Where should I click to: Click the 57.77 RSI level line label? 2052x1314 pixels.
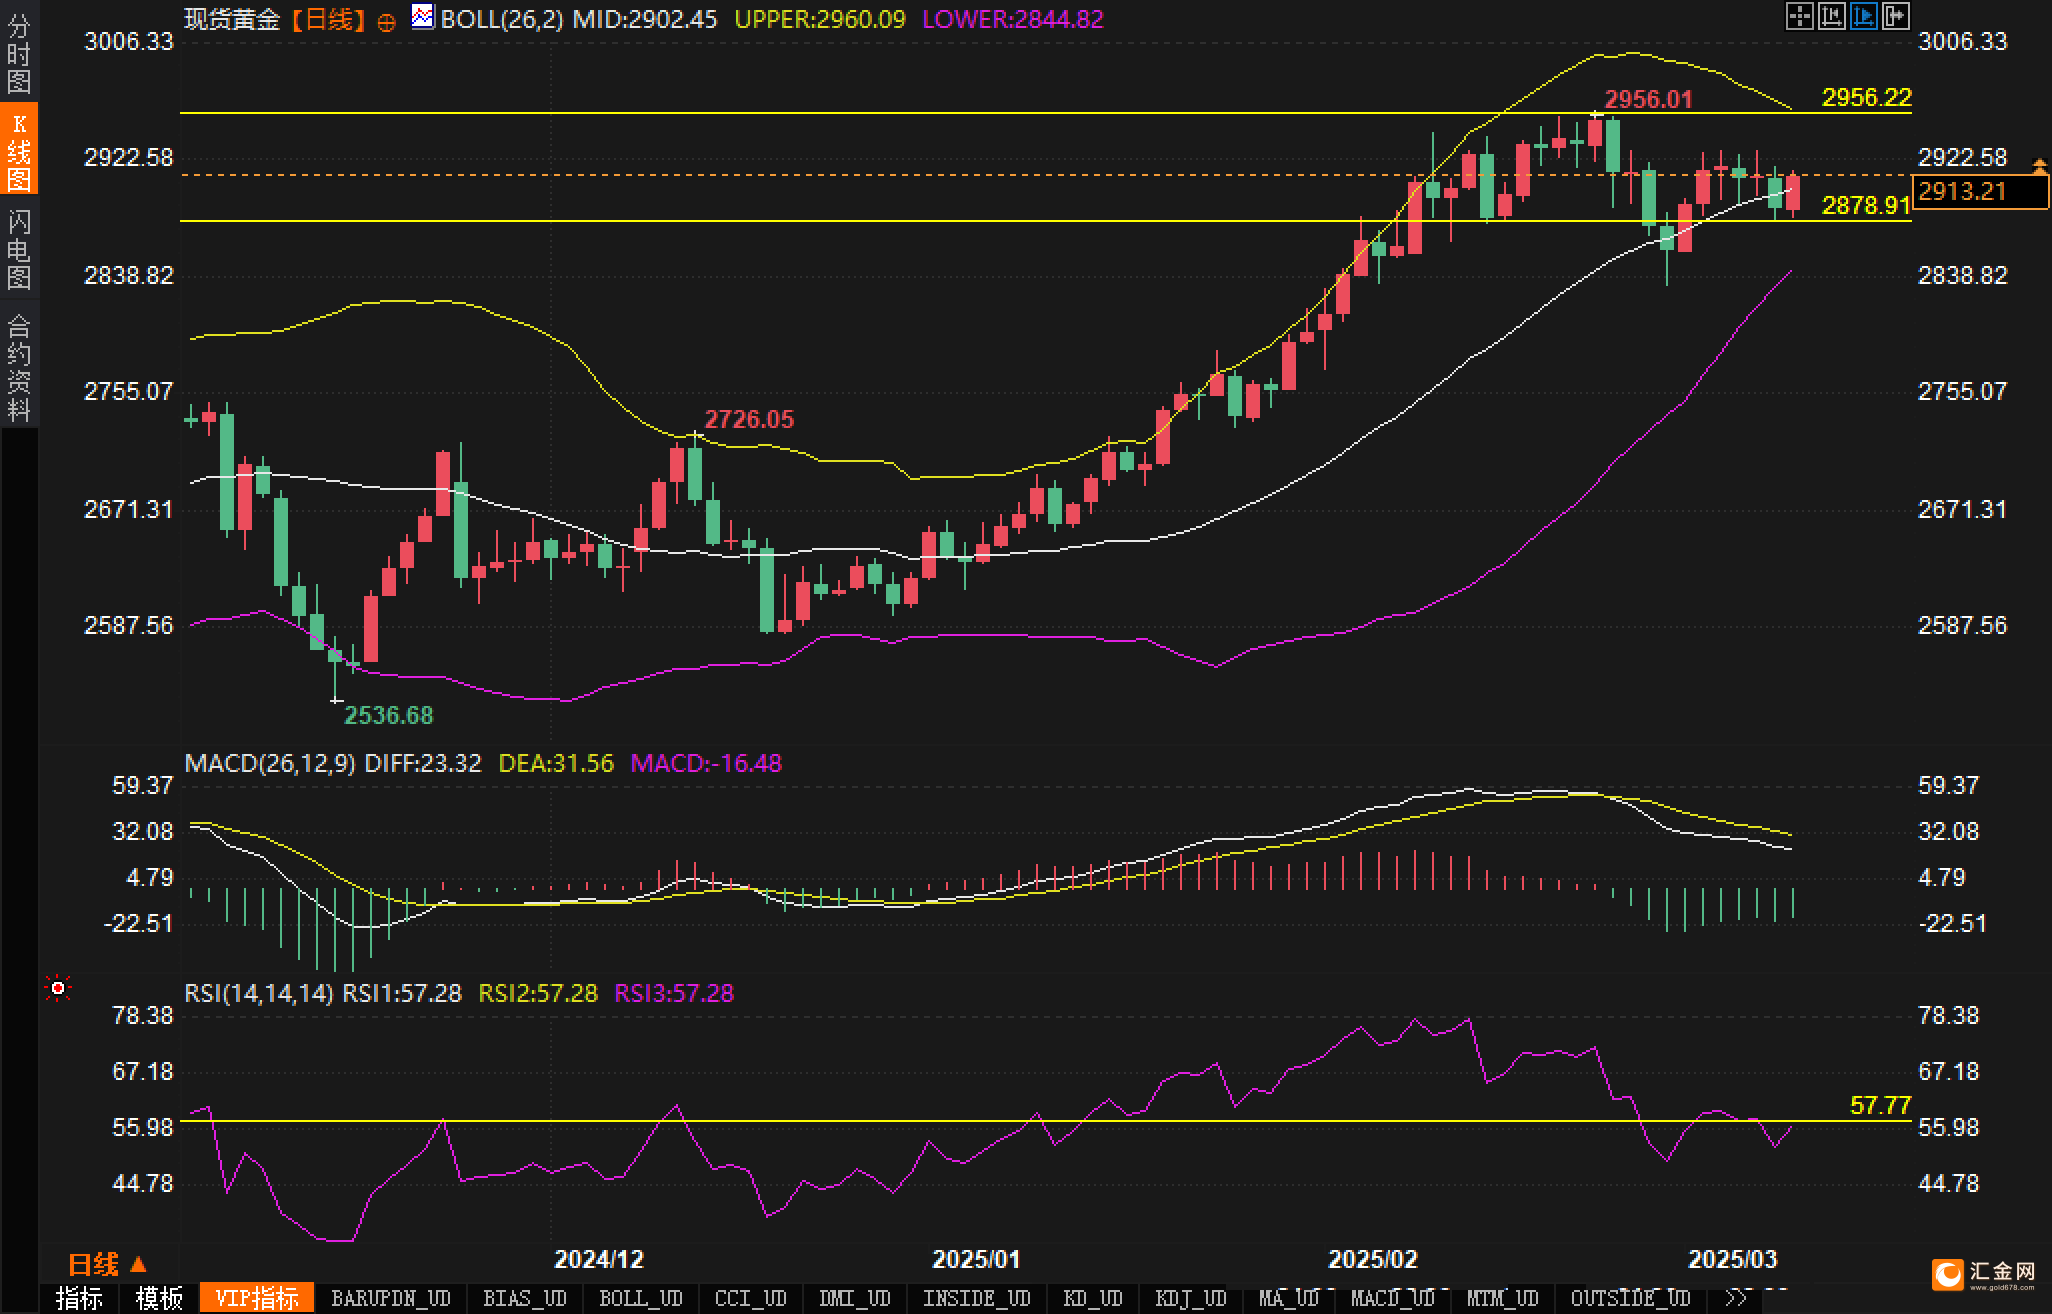(1880, 1105)
